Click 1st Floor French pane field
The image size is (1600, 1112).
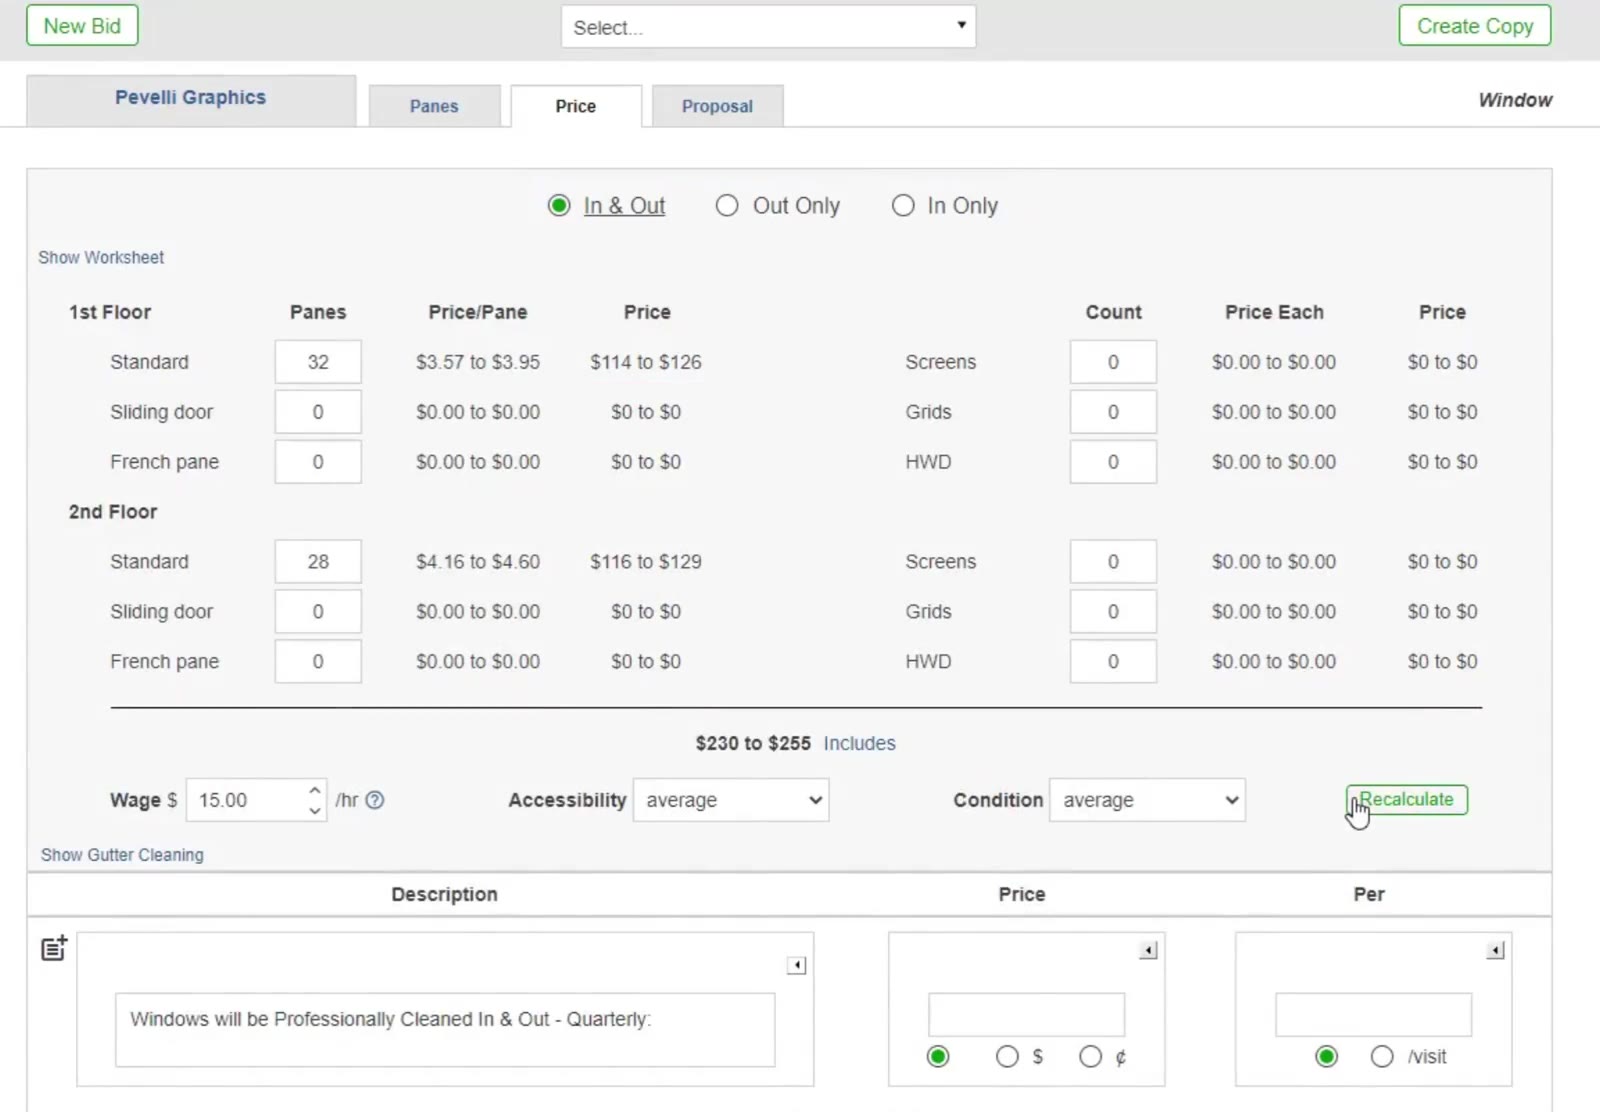coord(318,462)
